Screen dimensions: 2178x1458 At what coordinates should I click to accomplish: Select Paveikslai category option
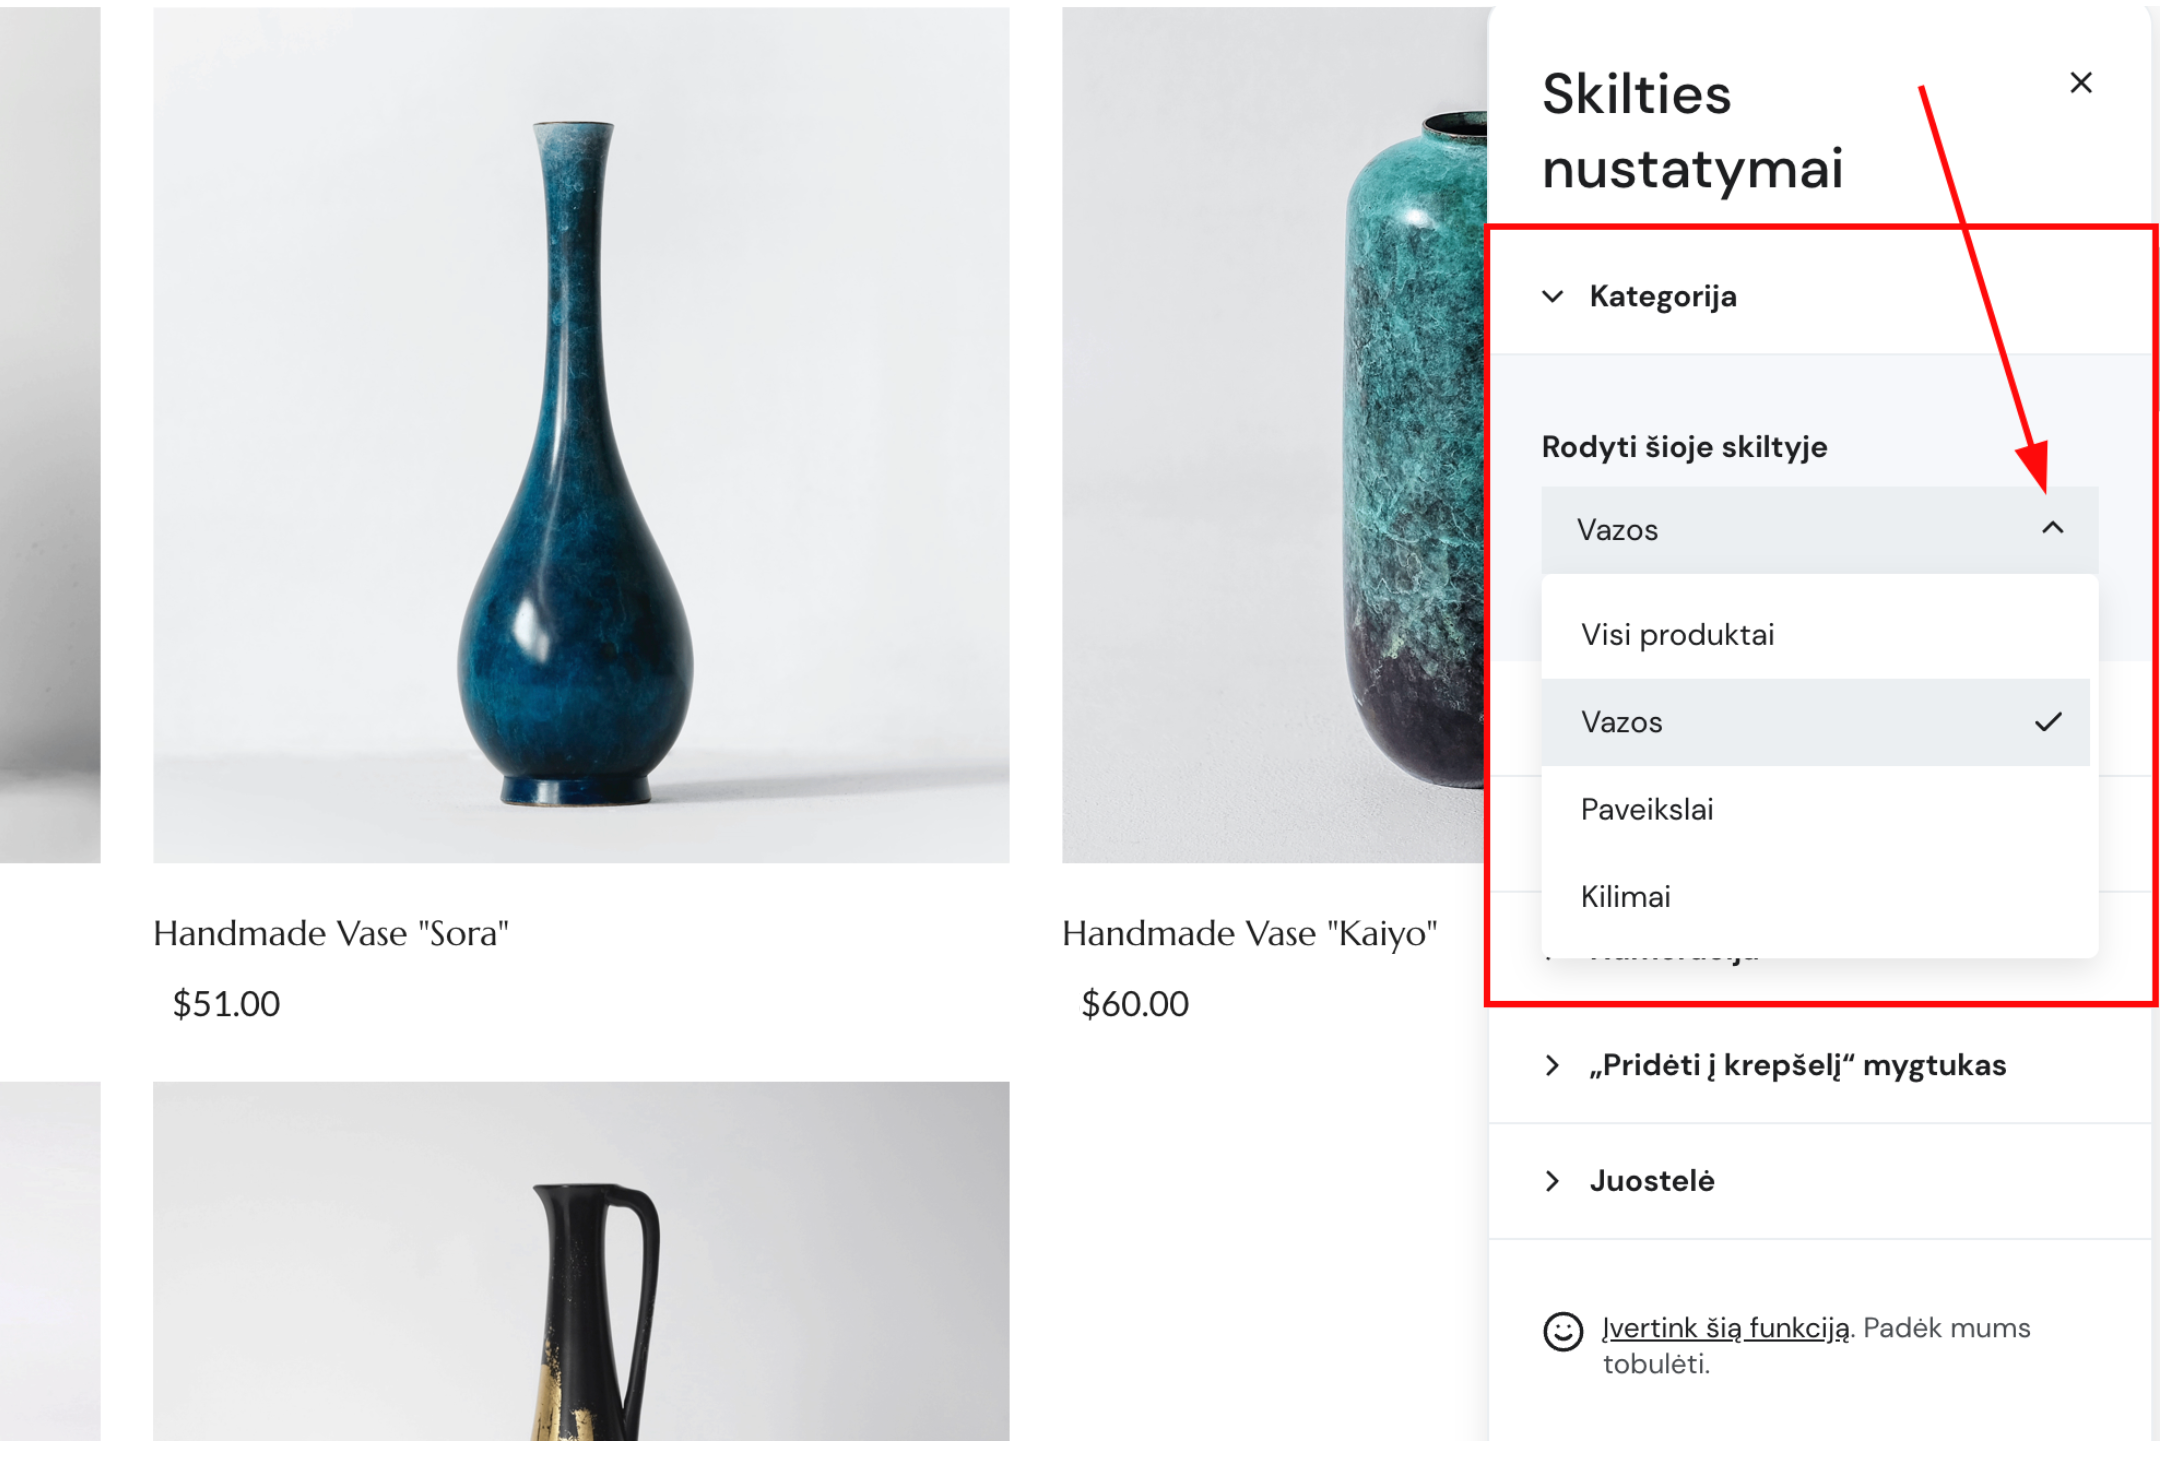1646,809
